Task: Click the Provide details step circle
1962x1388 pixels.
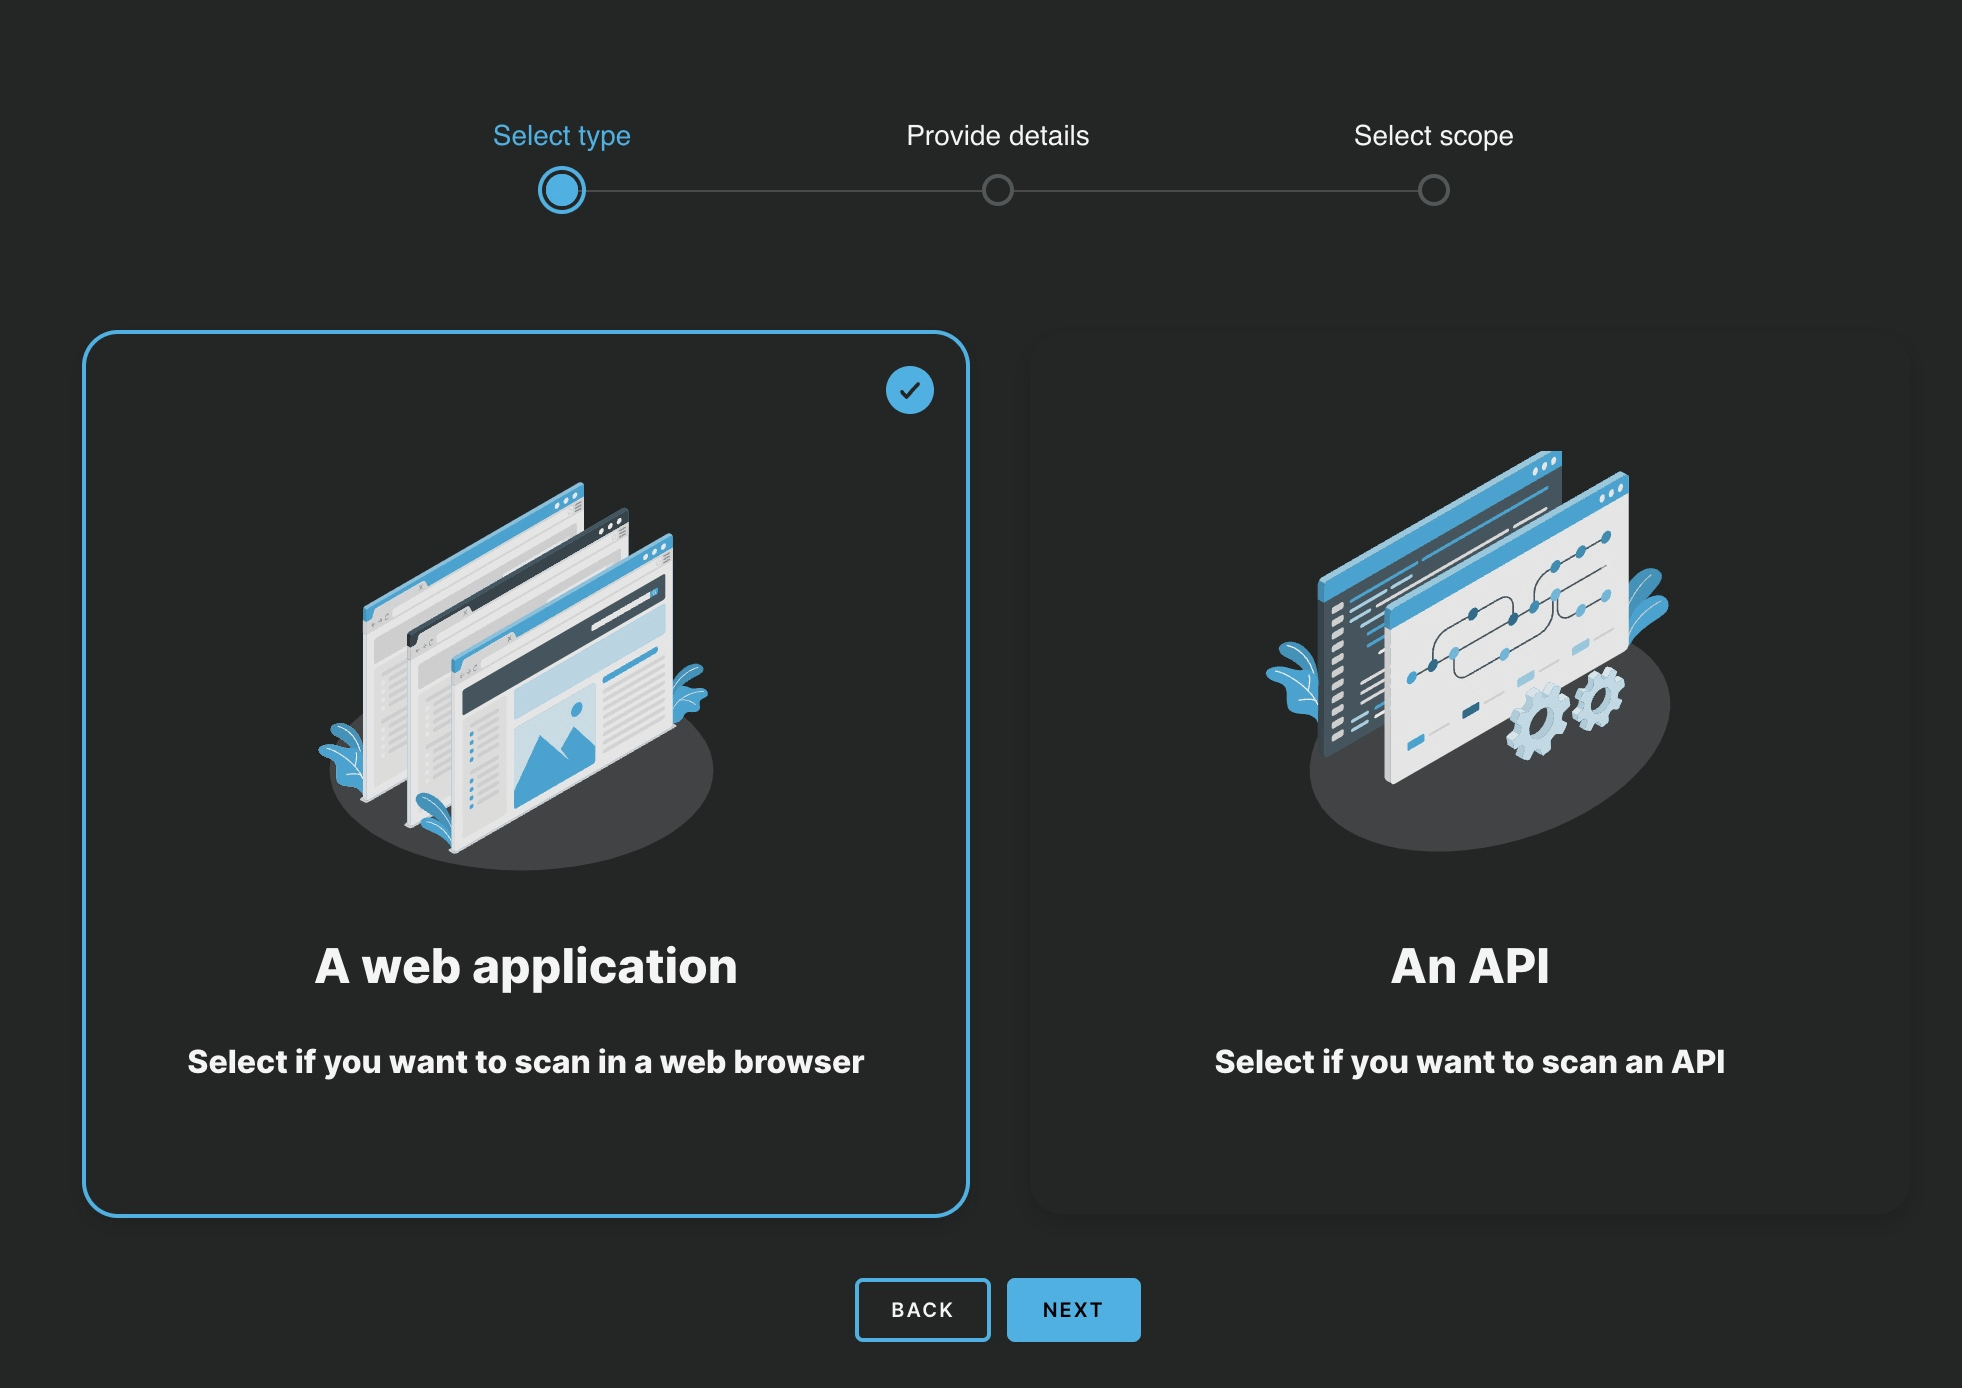Action: pos(997,190)
